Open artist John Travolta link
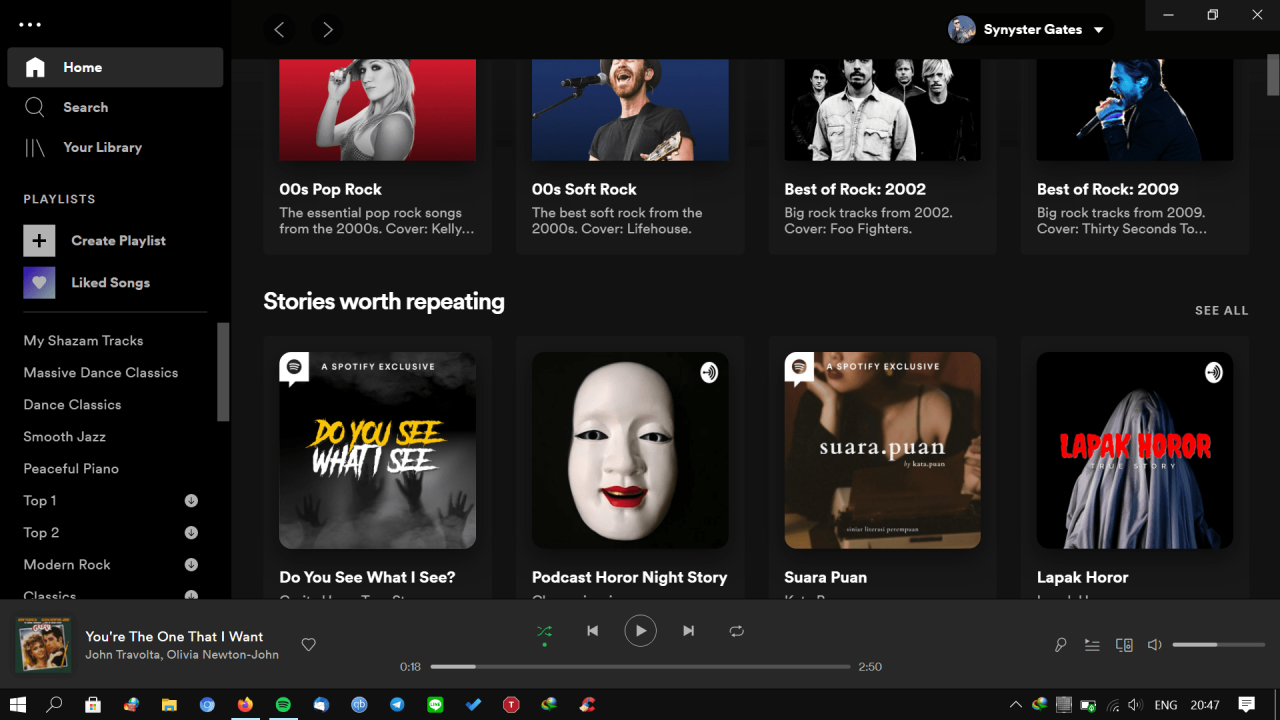This screenshot has width=1280, height=720. [124, 654]
